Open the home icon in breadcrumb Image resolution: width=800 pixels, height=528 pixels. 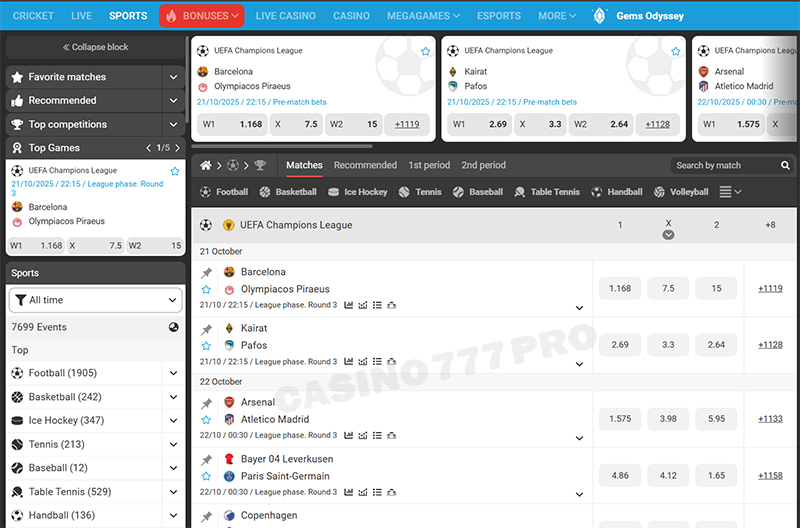(206, 165)
